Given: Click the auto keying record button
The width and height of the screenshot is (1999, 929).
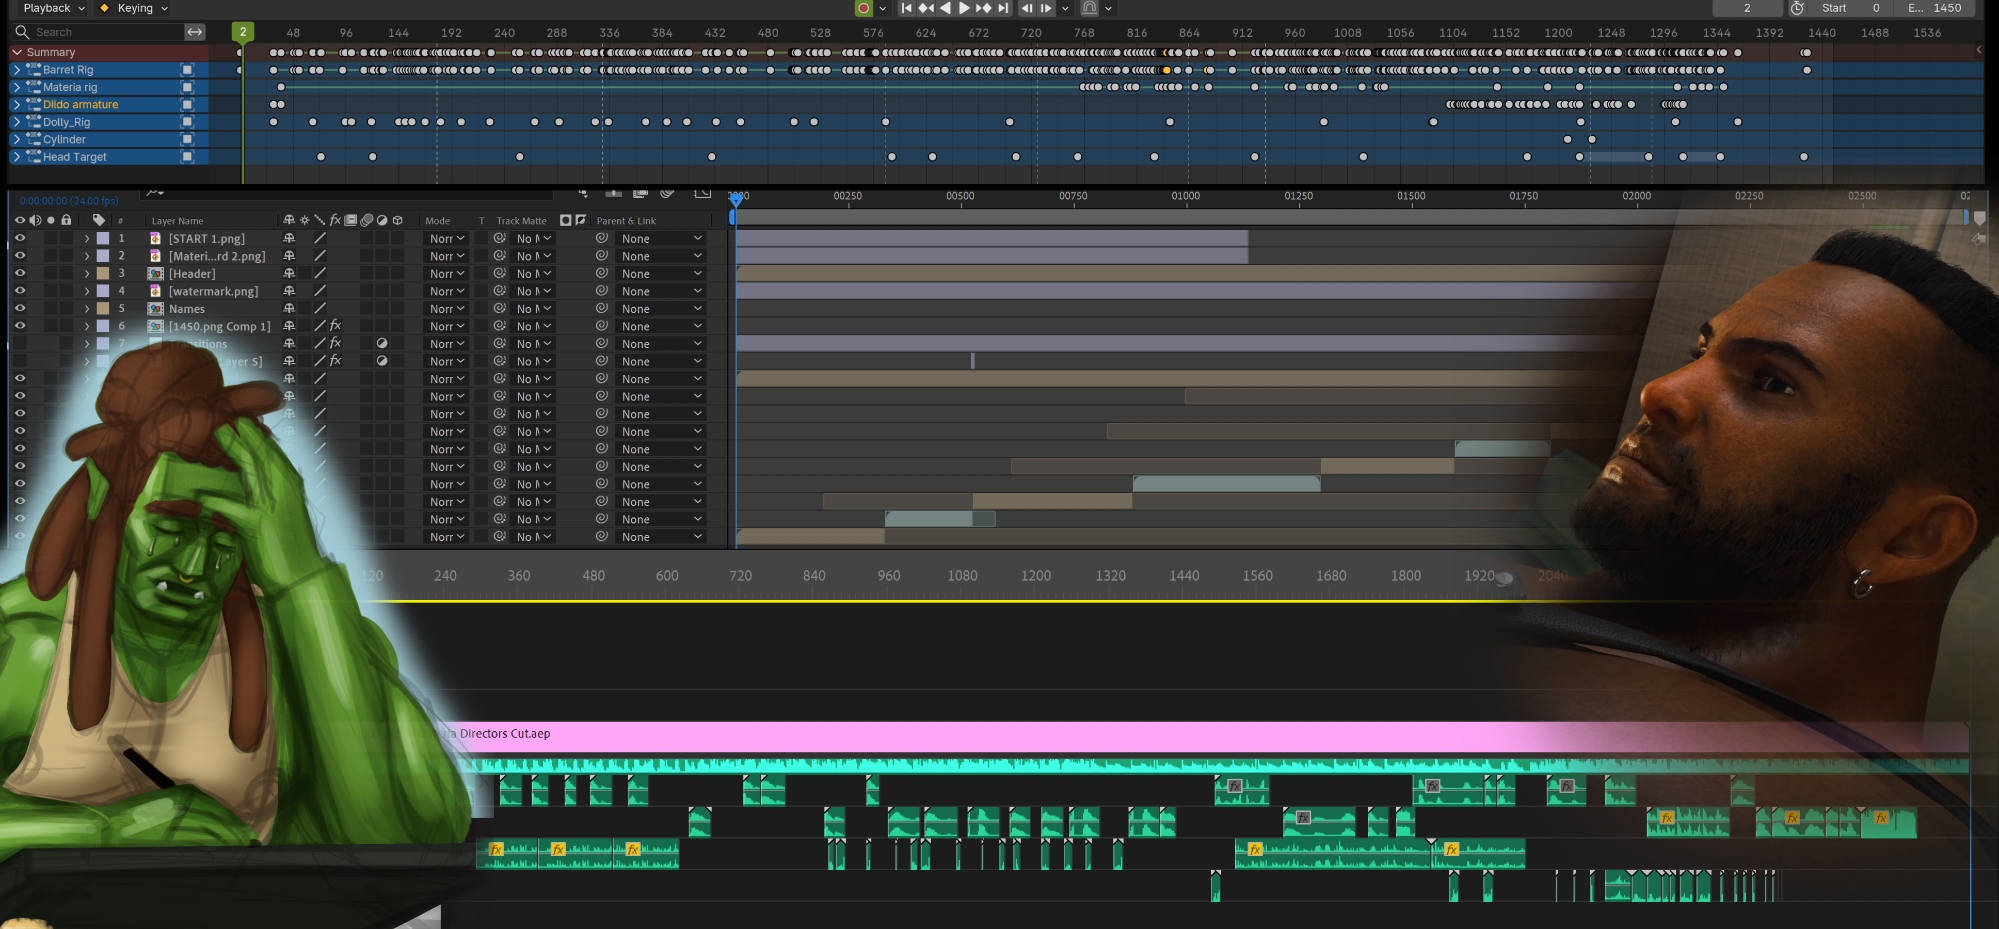Looking at the screenshot, I should (863, 8).
